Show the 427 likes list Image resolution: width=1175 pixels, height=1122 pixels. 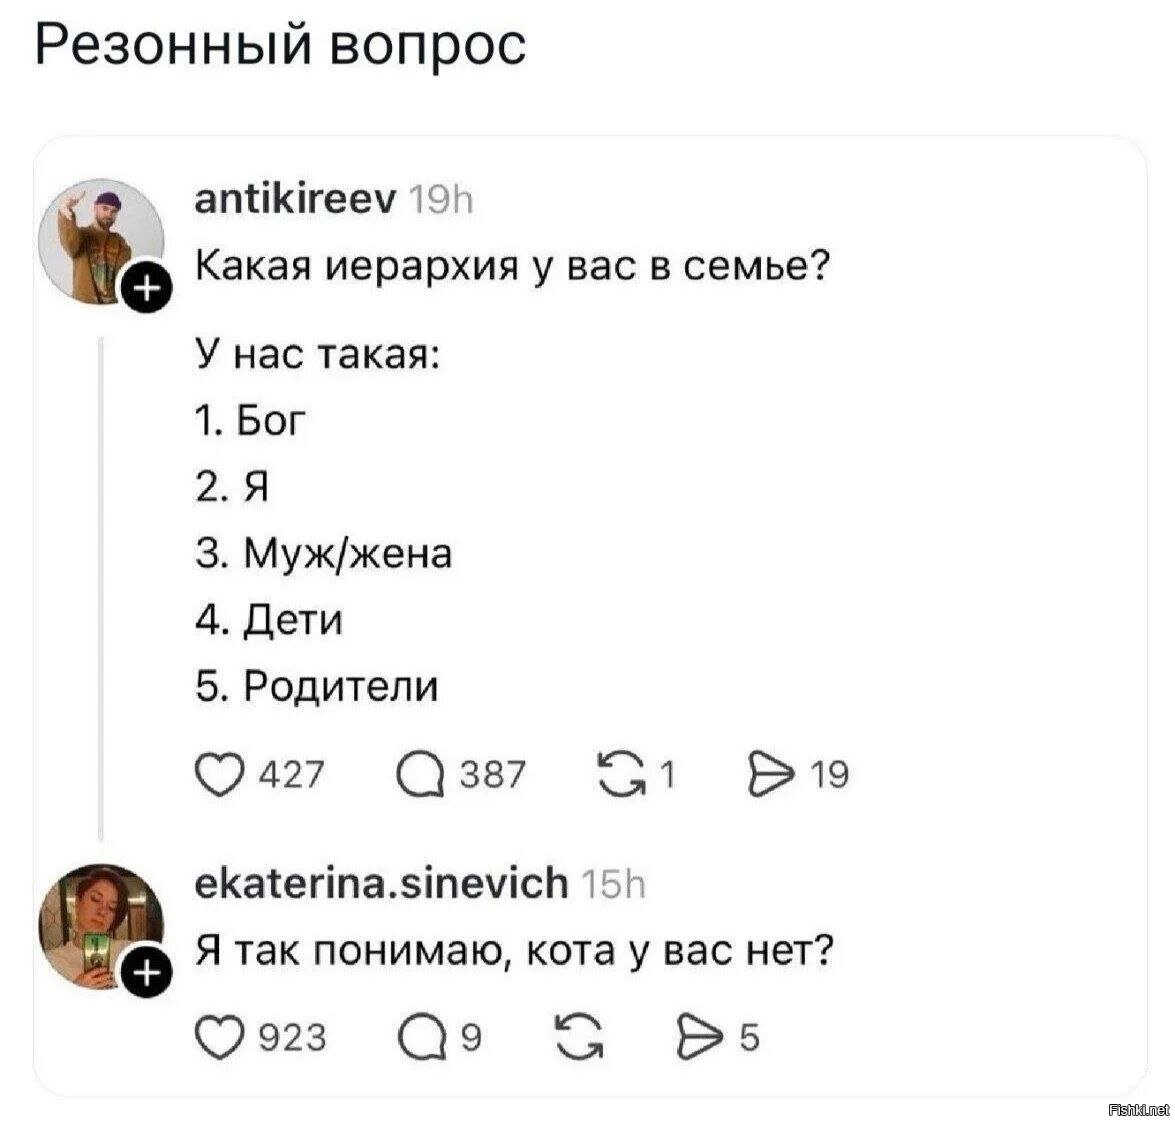click(288, 771)
